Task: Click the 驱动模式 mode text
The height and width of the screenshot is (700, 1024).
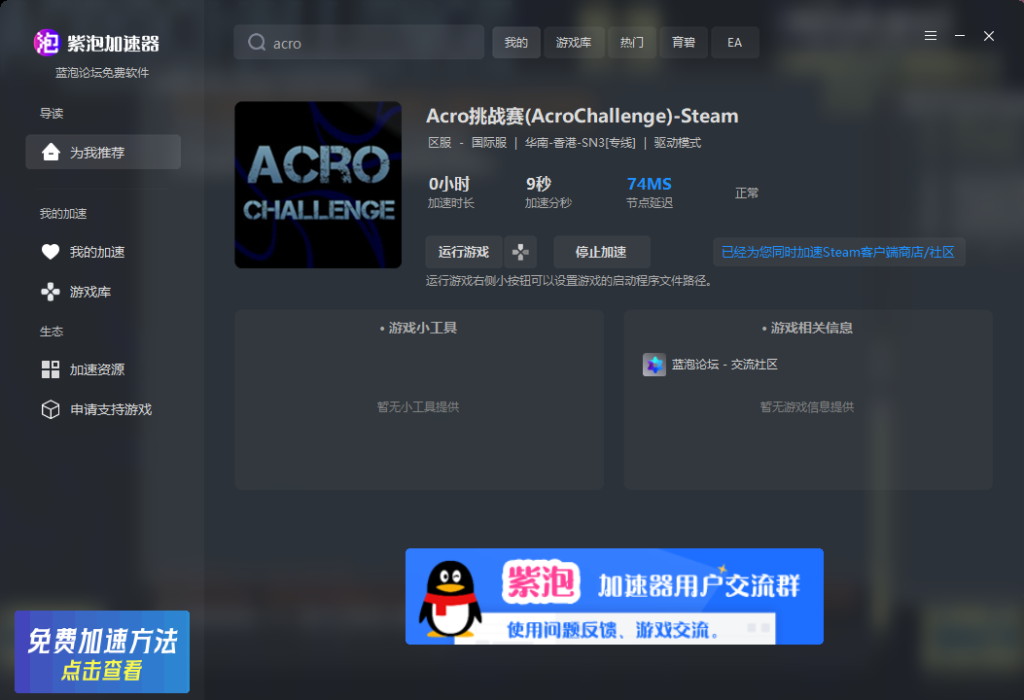Action: tap(677, 142)
